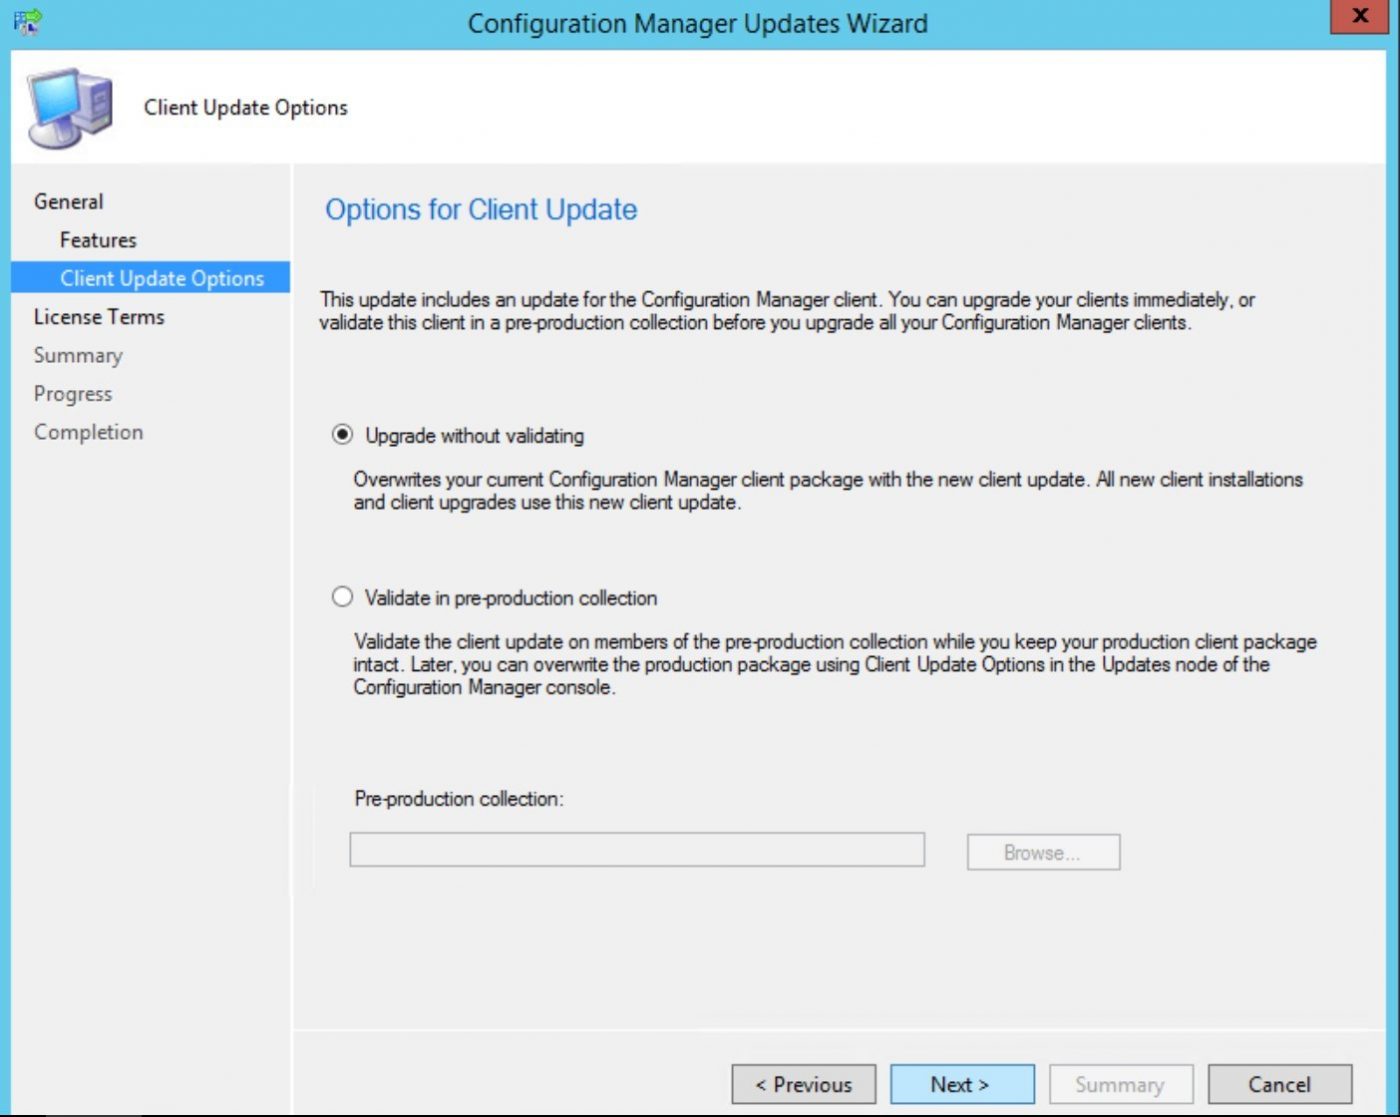Navigate to the License Terms step
The width and height of the screenshot is (1400, 1117).
pyautogui.click(x=98, y=317)
